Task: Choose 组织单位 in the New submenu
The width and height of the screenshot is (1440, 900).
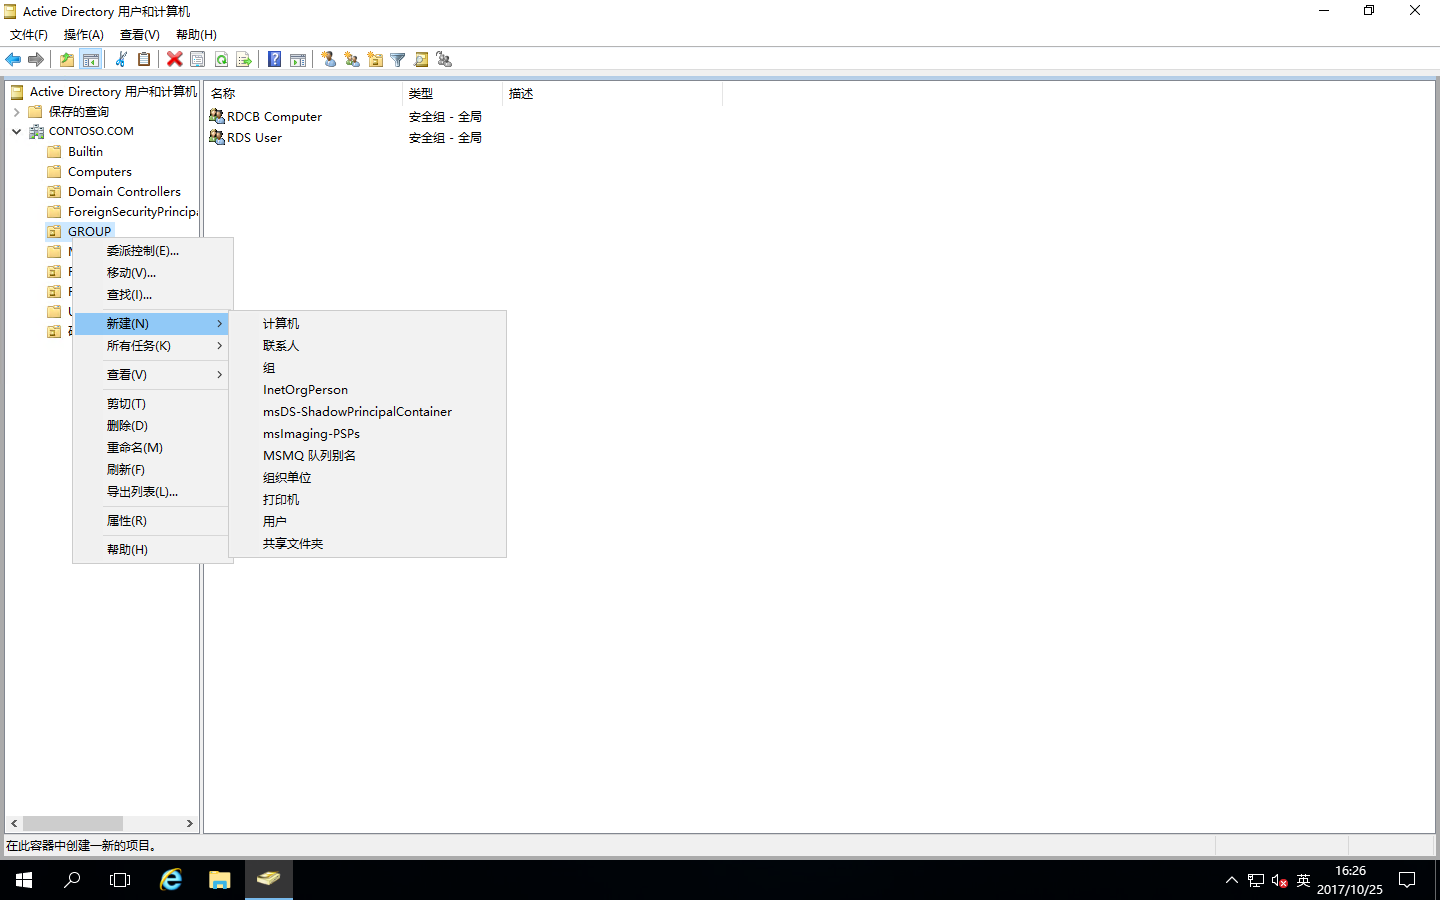Action: pos(367,478)
